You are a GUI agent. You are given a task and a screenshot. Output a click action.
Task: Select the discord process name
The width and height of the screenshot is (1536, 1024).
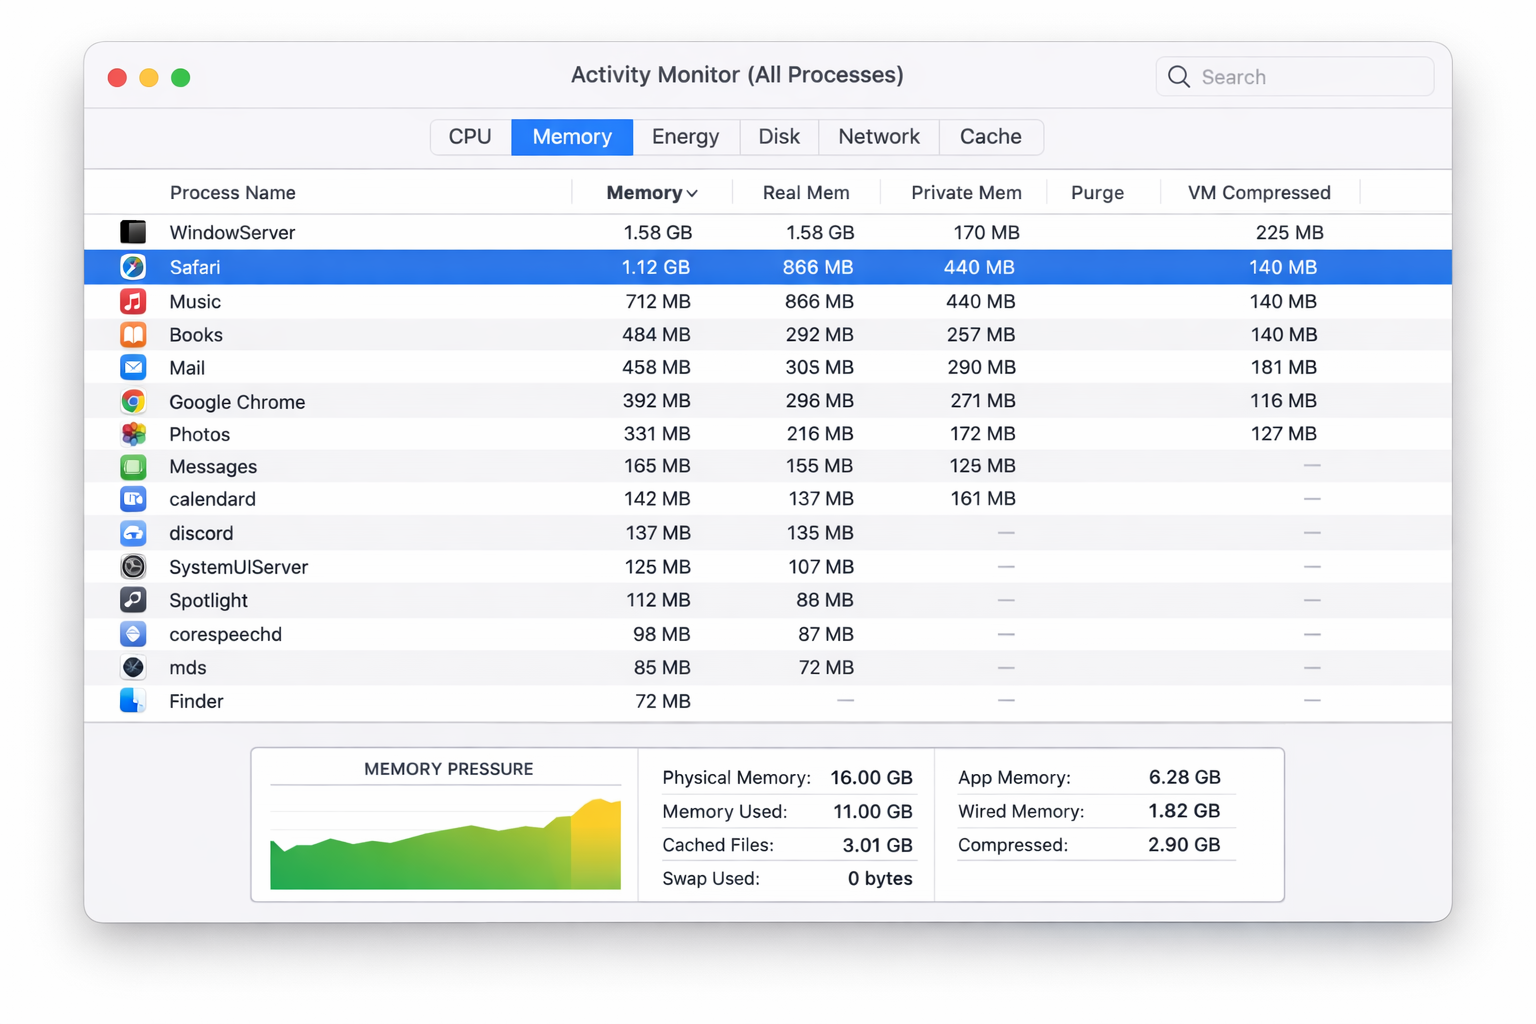(201, 533)
